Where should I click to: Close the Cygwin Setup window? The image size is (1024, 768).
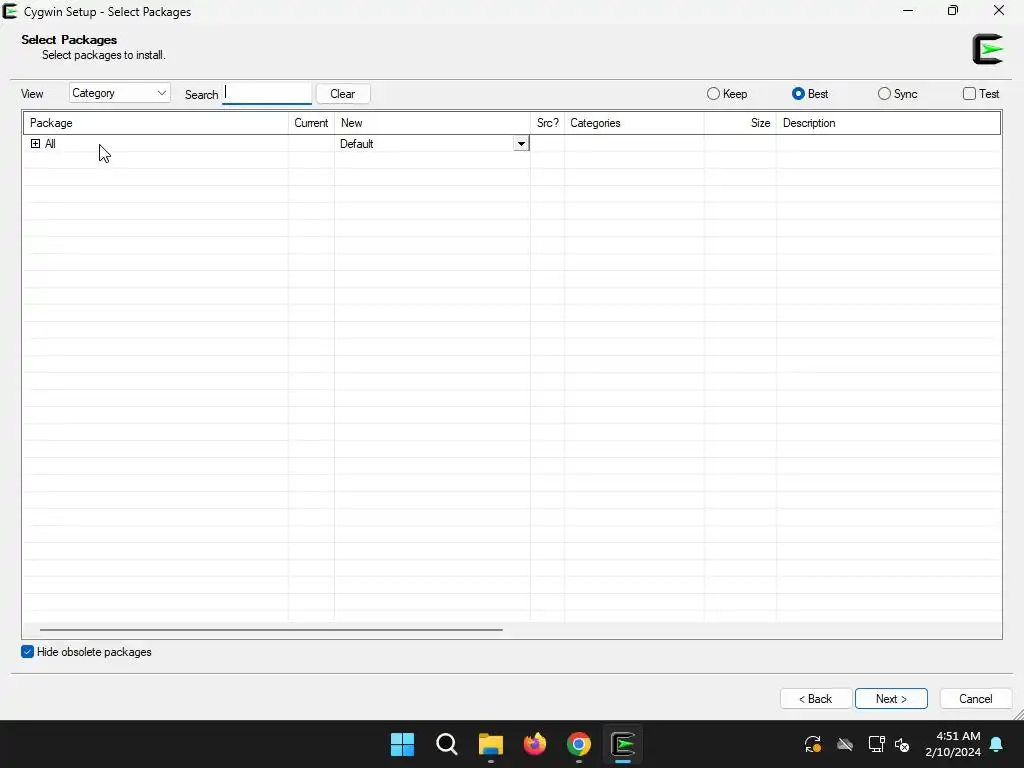pyautogui.click(x=999, y=11)
